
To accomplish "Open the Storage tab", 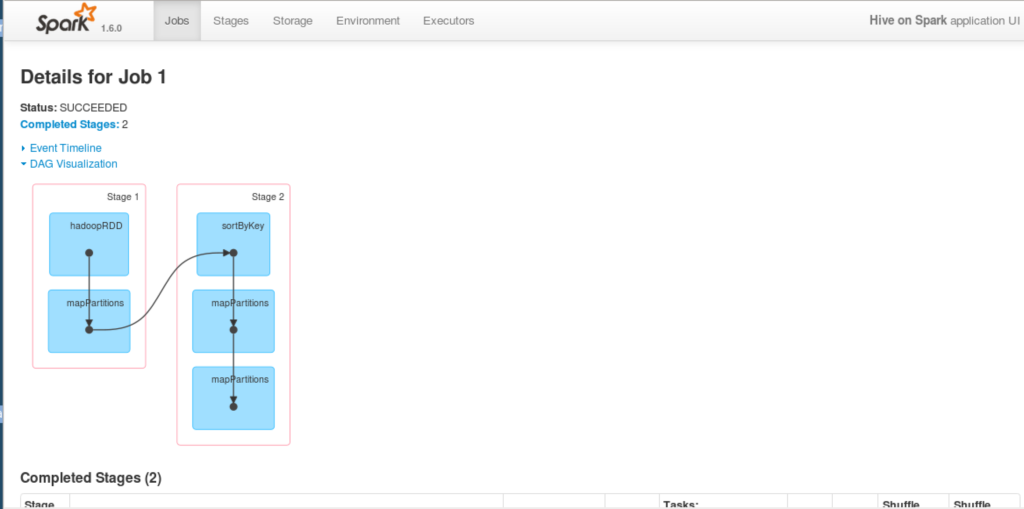I will pyautogui.click(x=293, y=20).
